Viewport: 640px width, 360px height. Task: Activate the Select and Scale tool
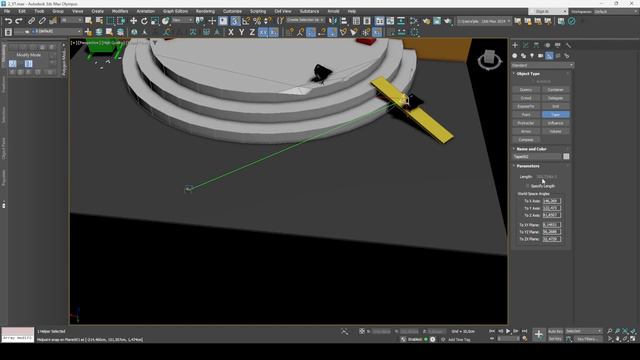(x=155, y=21)
